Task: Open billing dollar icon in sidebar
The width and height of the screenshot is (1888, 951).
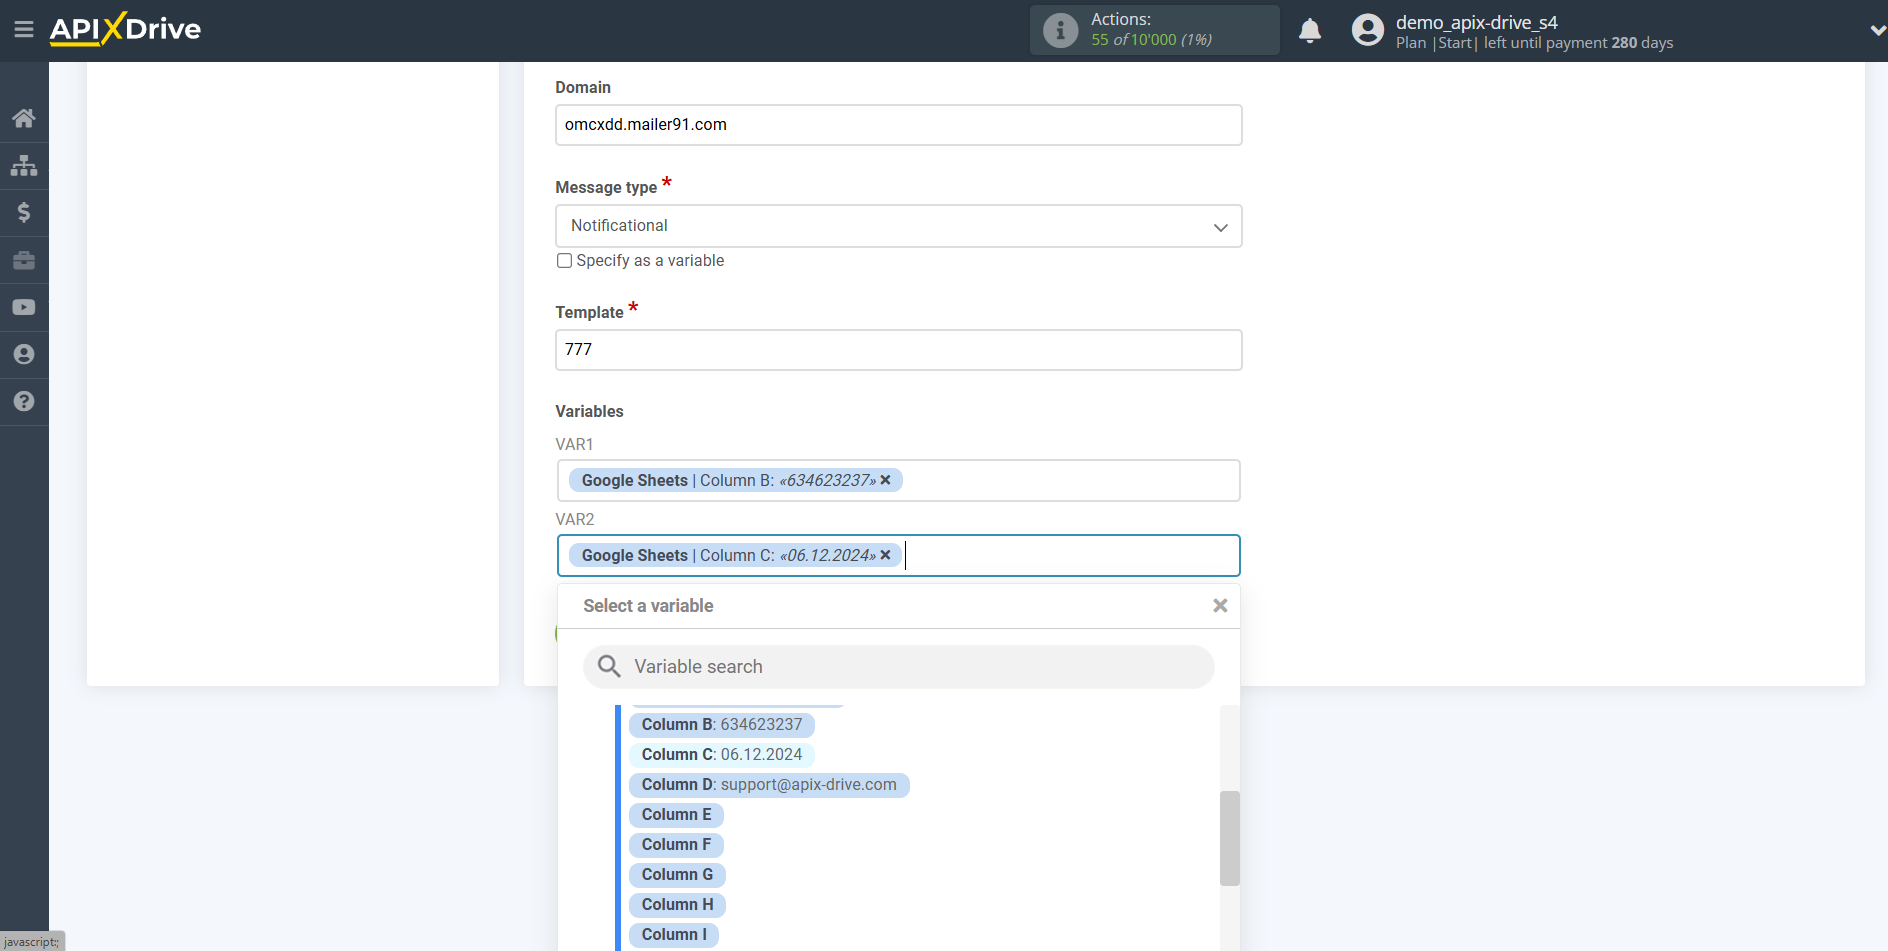Action: 24,212
